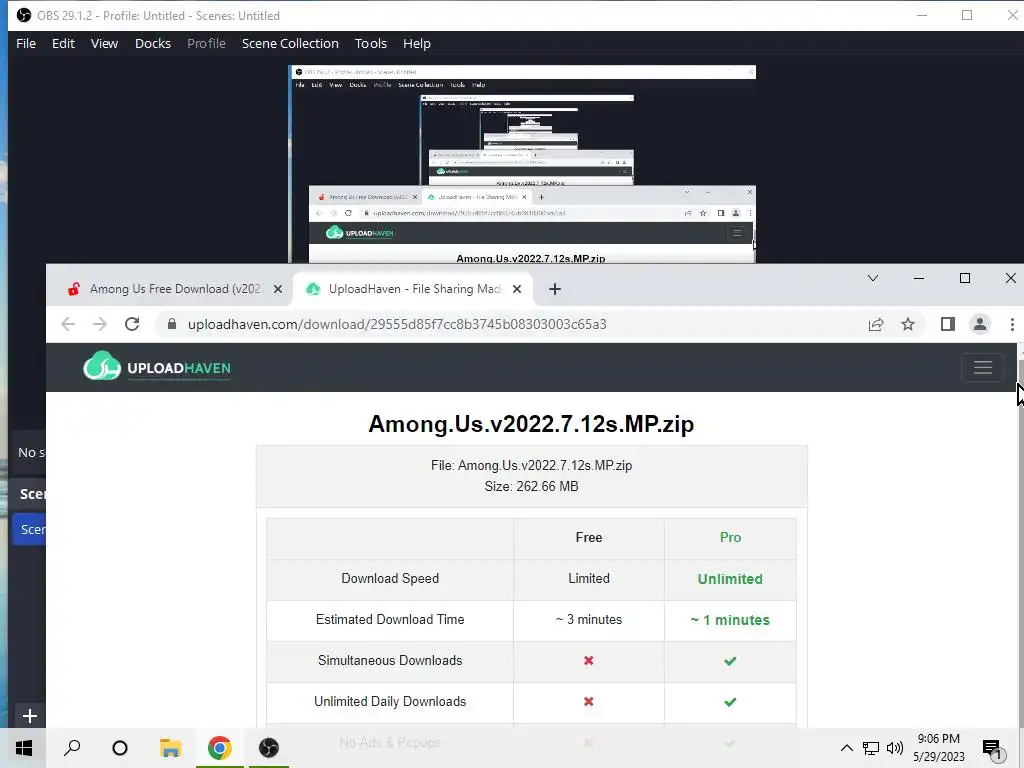This screenshot has width=1024, height=768.
Task: Open the taskbar clock showing 9:06 PM
Action: 939,748
